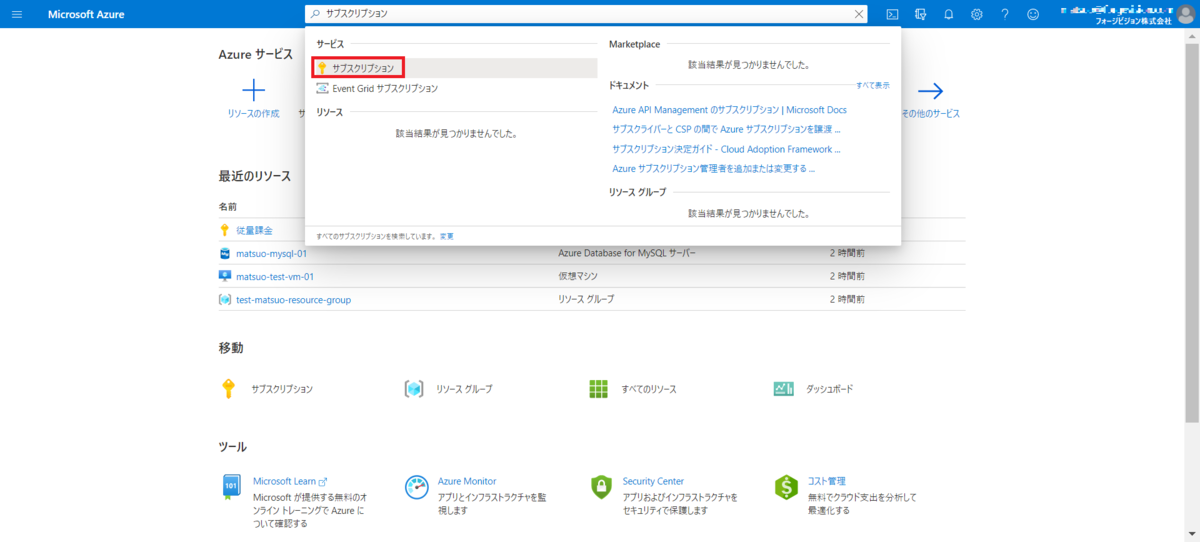Open matsuo-test-vm-01 resource

coord(275,276)
